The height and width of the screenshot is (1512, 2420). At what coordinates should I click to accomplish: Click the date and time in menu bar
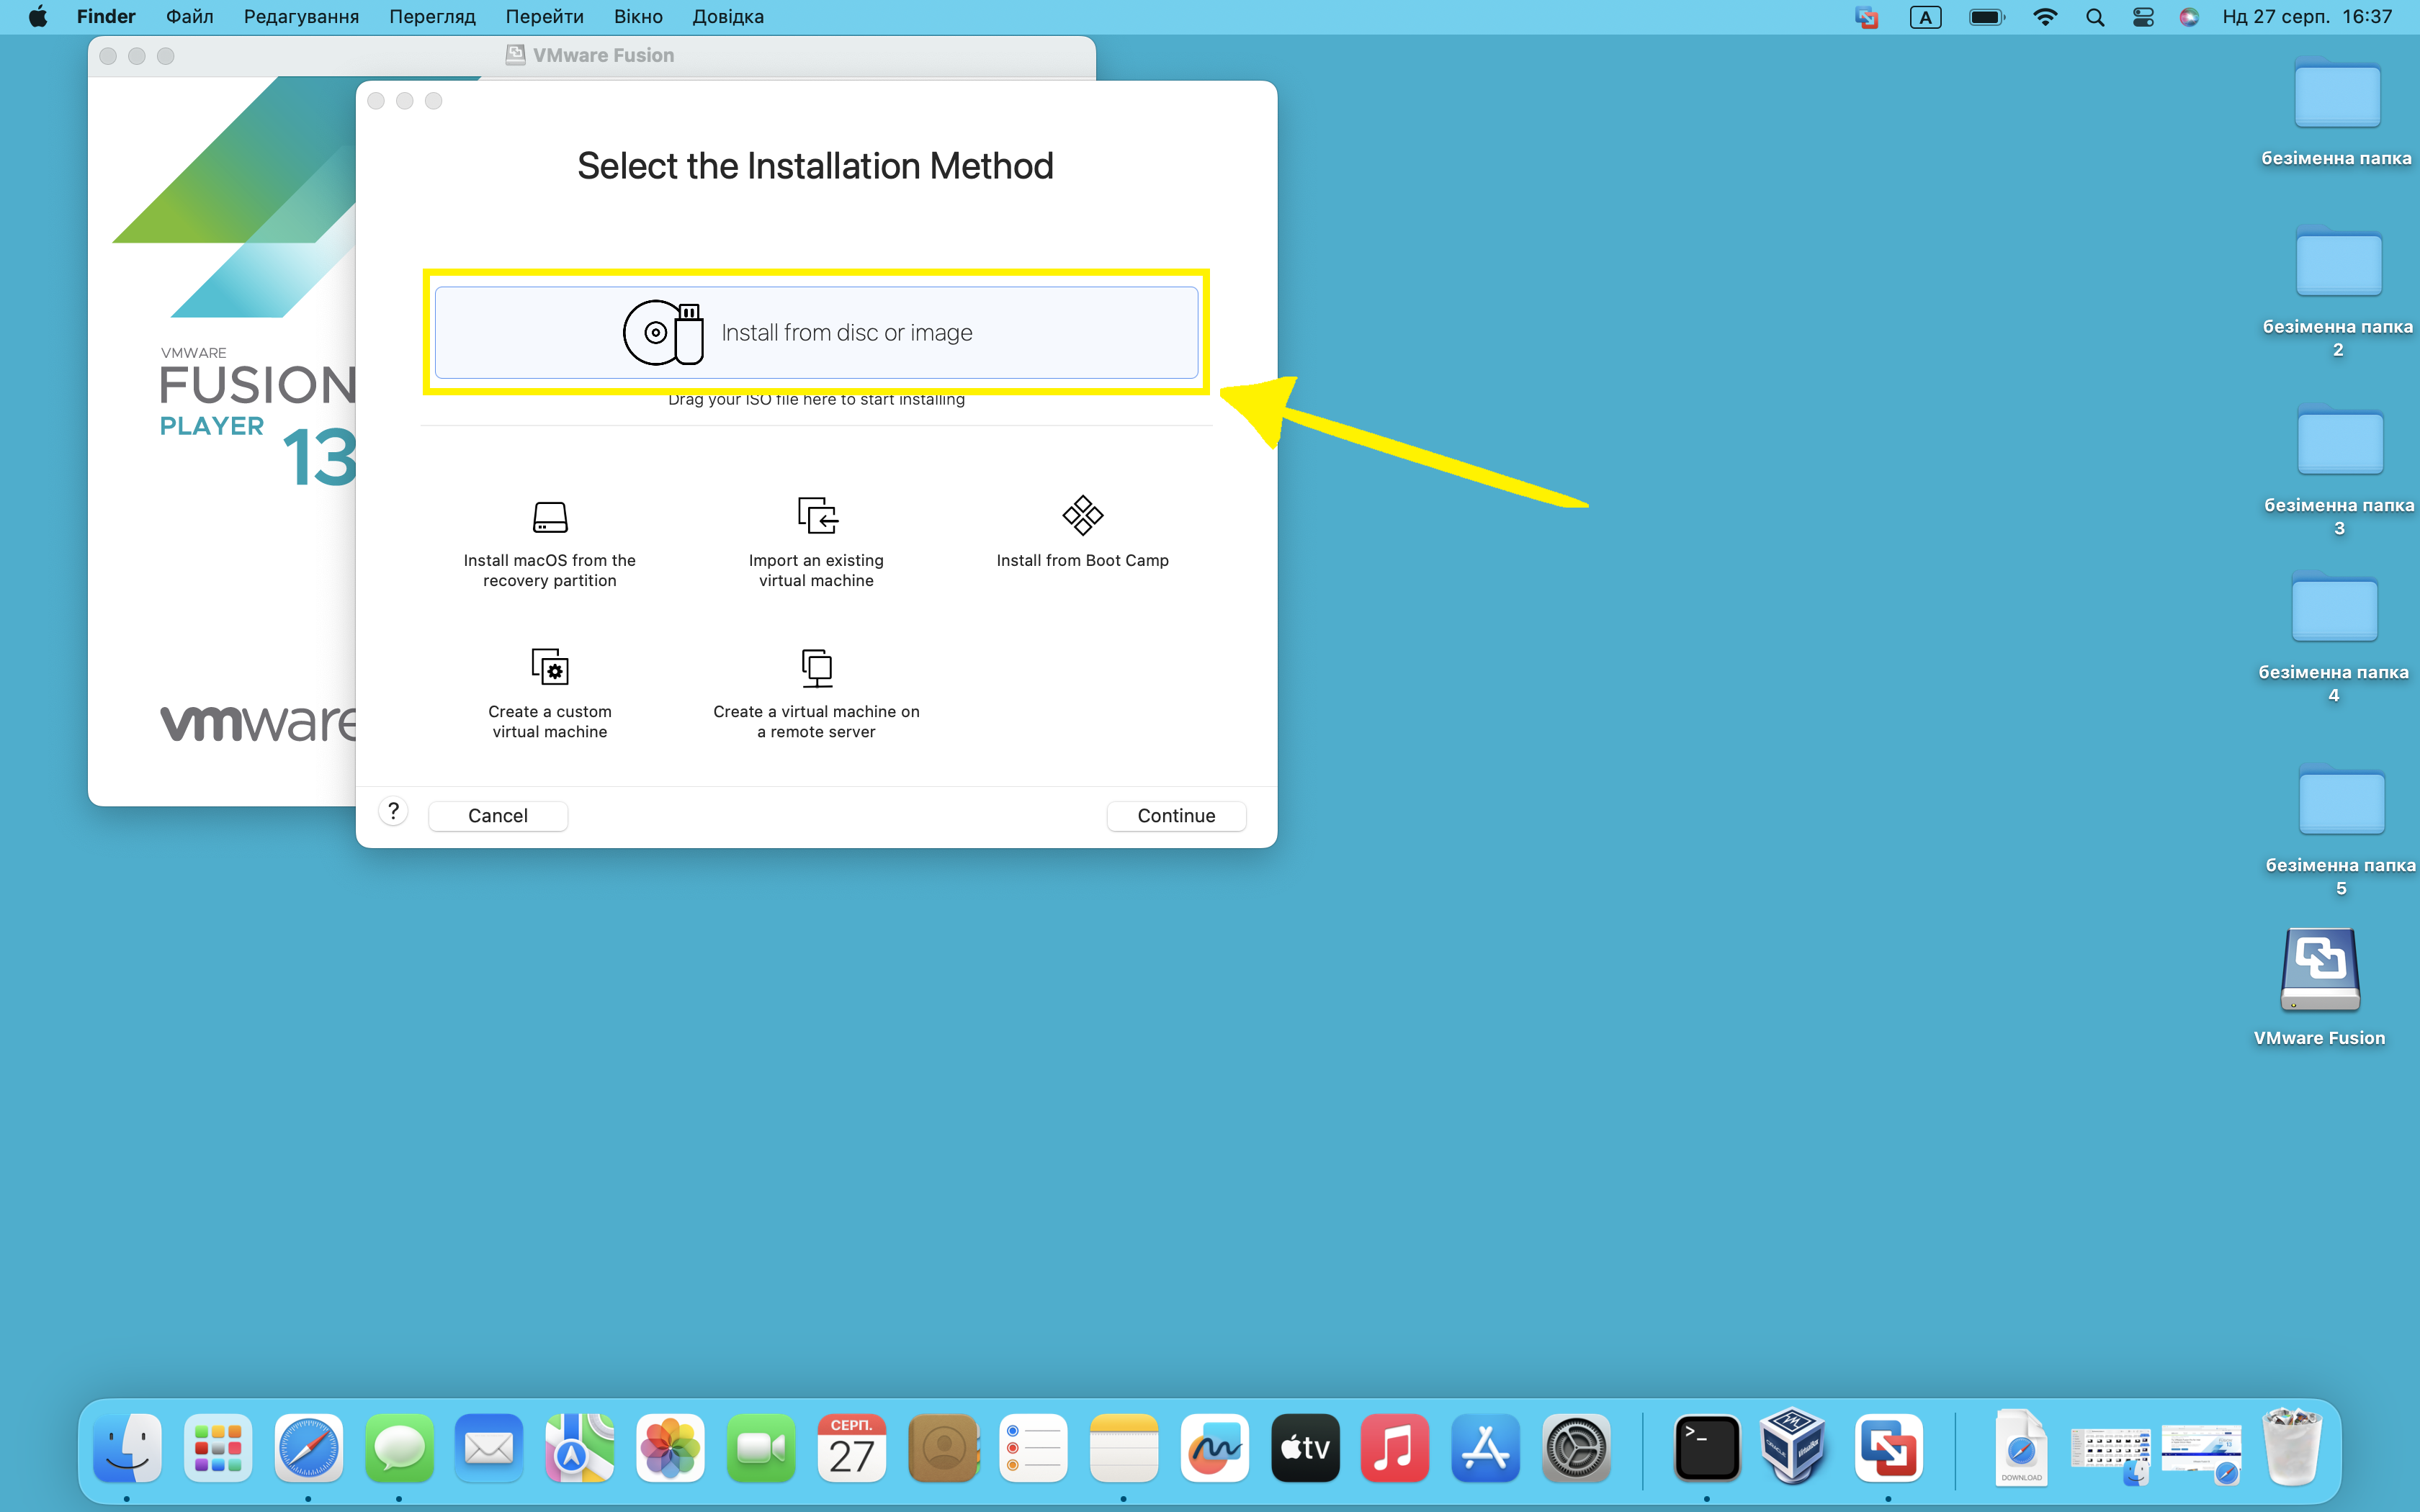click(2307, 17)
